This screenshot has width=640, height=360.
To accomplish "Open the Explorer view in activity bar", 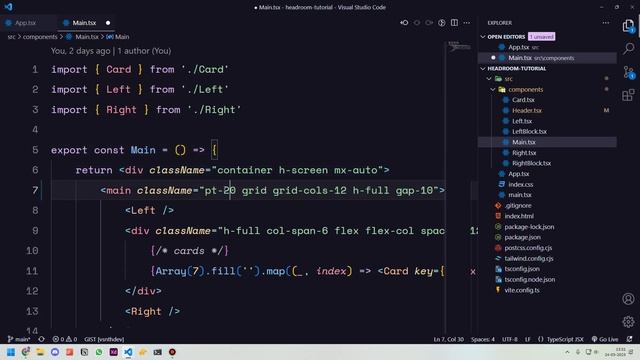I will [x=629, y=26].
